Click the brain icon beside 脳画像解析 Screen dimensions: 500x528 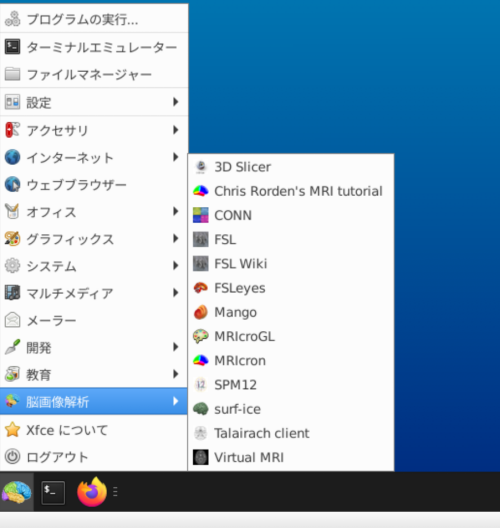12,401
